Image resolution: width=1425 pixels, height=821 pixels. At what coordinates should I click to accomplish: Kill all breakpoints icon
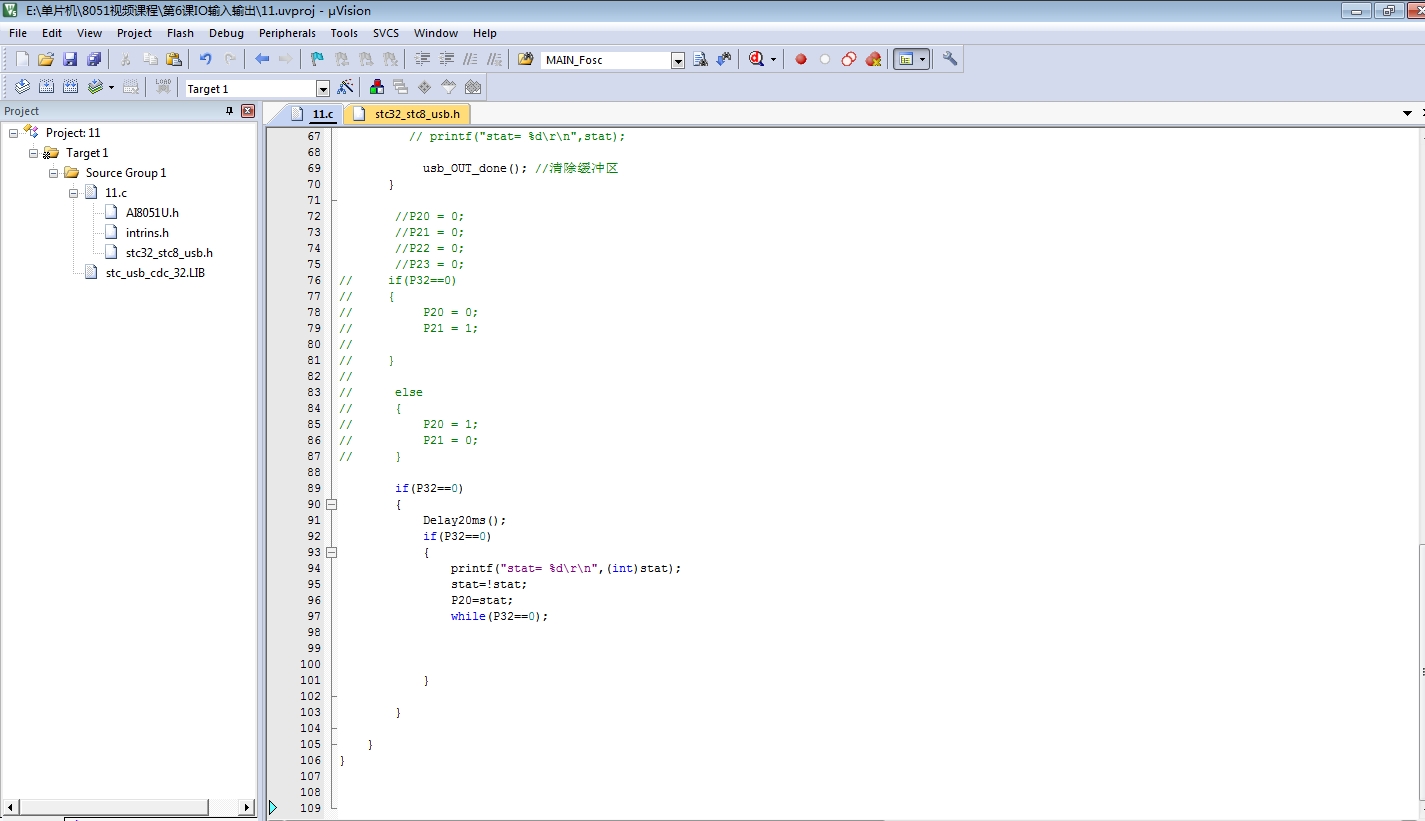pos(874,59)
